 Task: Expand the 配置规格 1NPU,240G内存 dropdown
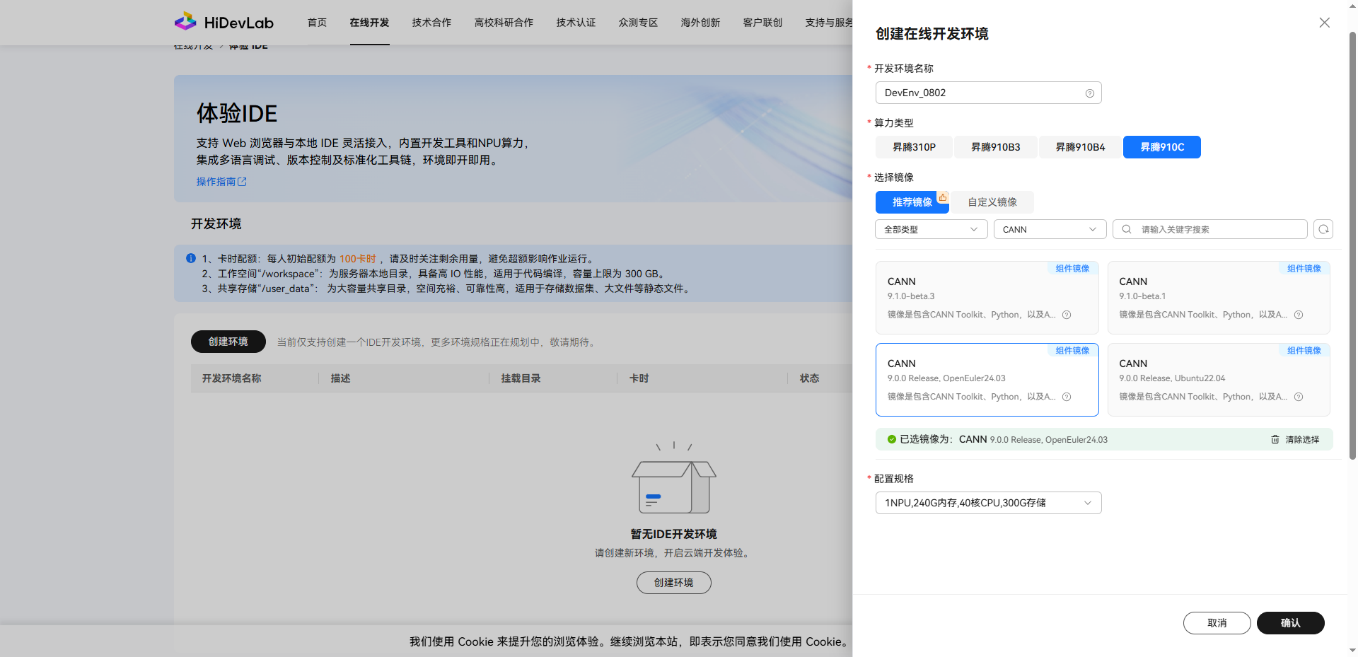[988, 503]
